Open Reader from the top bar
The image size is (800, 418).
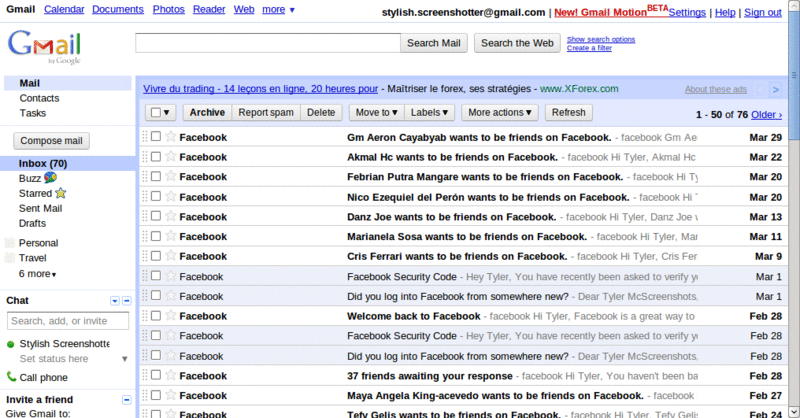click(x=209, y=9)
